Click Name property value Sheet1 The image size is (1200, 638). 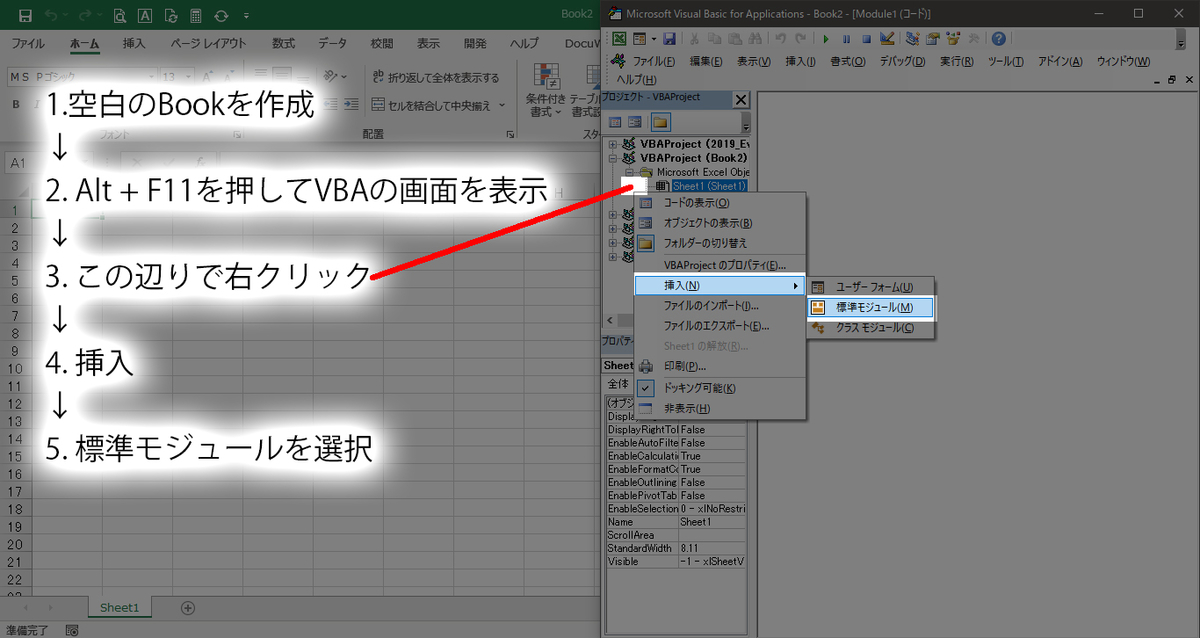(712, 522)
